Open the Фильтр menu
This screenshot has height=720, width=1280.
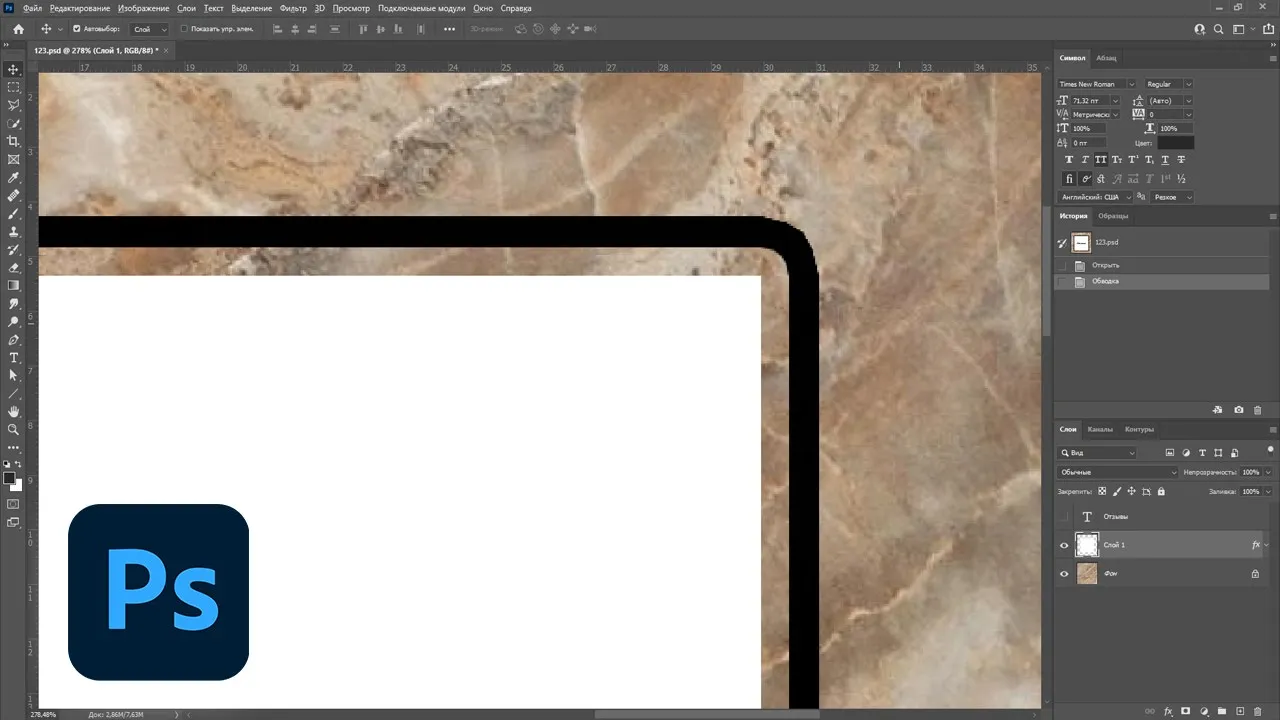point(293,8)
